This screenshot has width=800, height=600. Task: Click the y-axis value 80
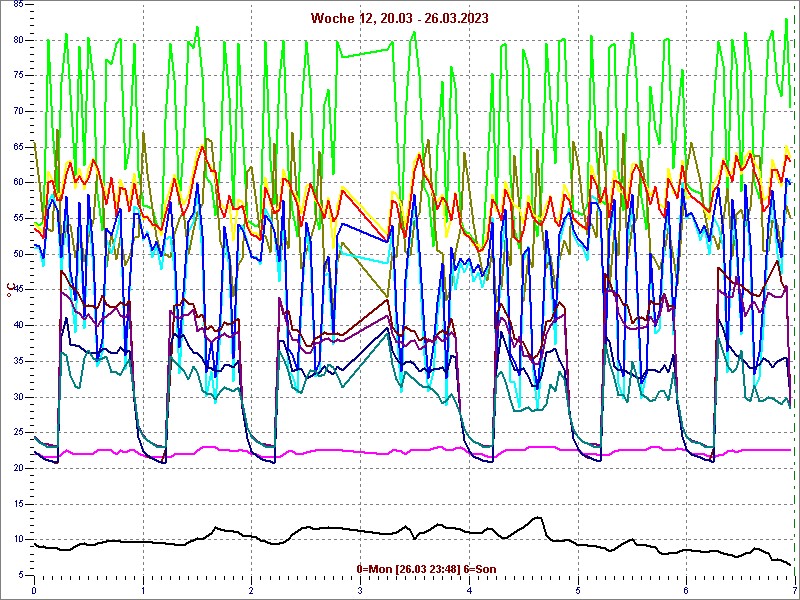click(18, 40)
